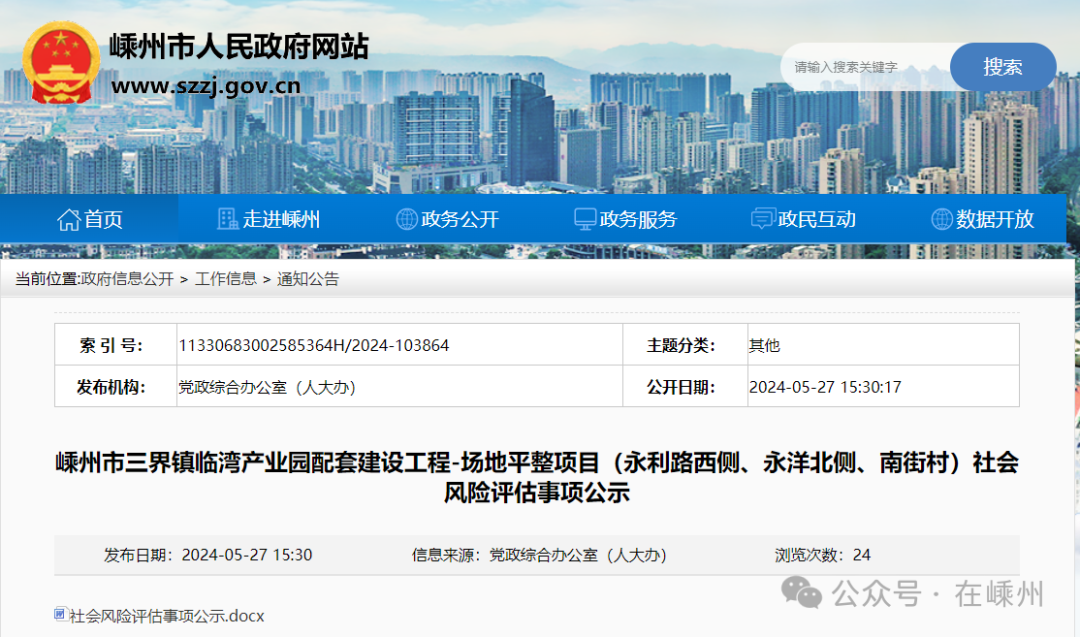
Task: Go to 政务服务 section
Action: point(638,219)
